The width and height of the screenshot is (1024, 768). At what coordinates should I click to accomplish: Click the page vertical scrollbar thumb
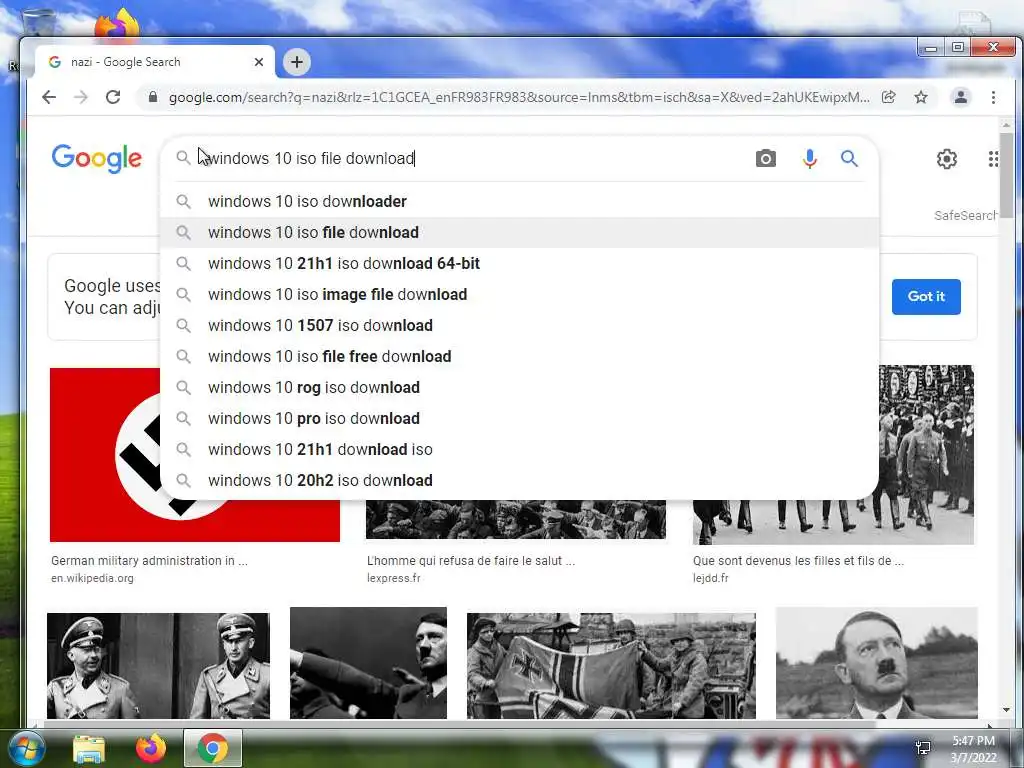1006,175
